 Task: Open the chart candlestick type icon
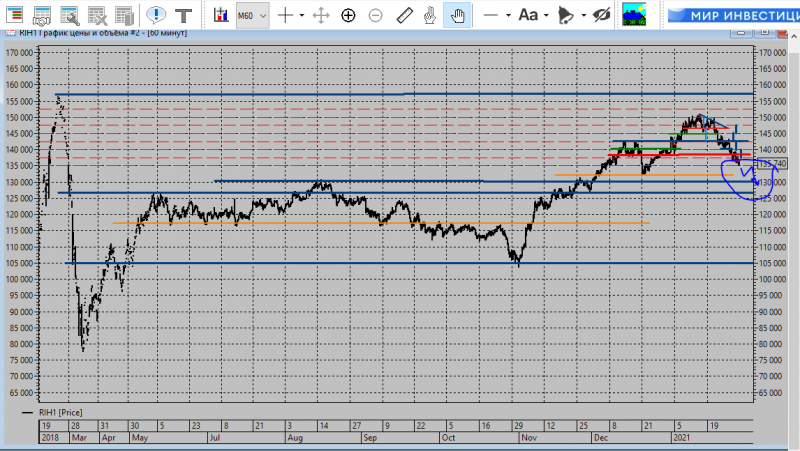(221, 15)
